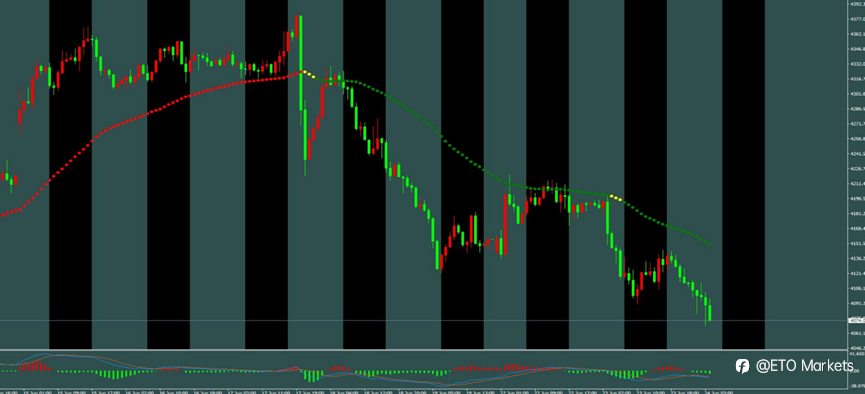Select the 4196 price axis label
This screenshot has width=865, height=394.
pos(858,199)
